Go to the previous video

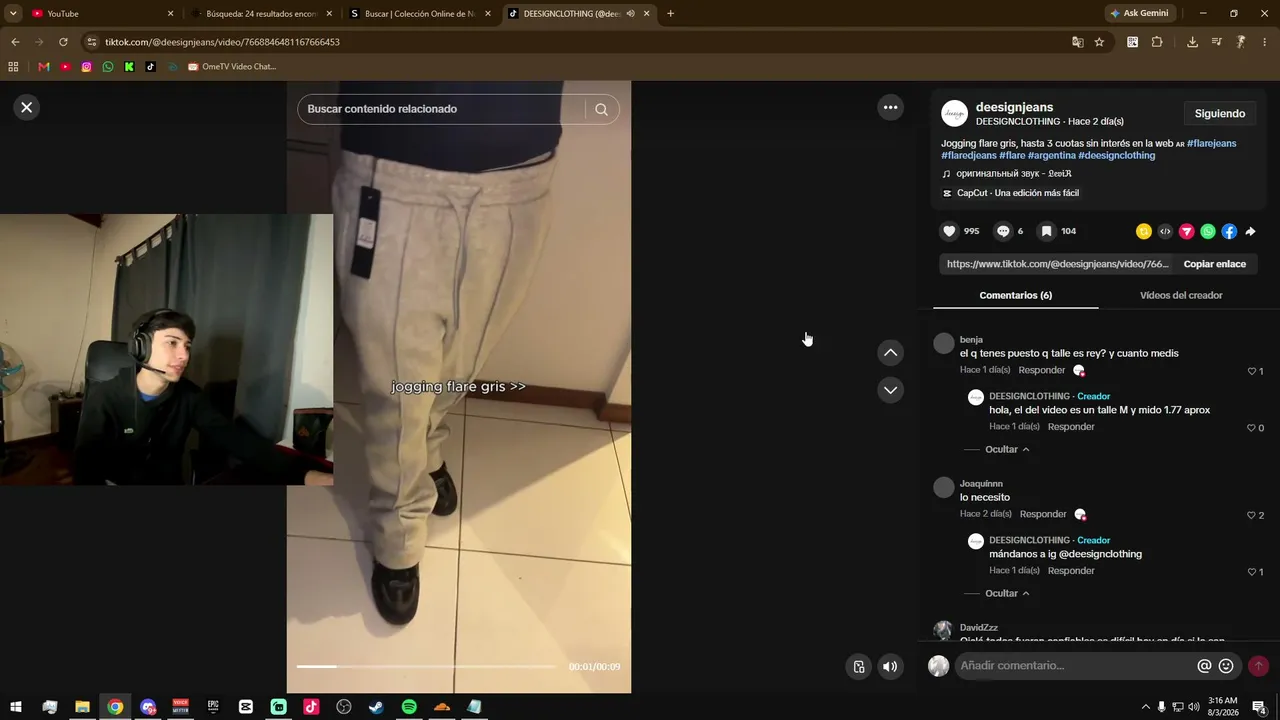click(x=890, y=353)
